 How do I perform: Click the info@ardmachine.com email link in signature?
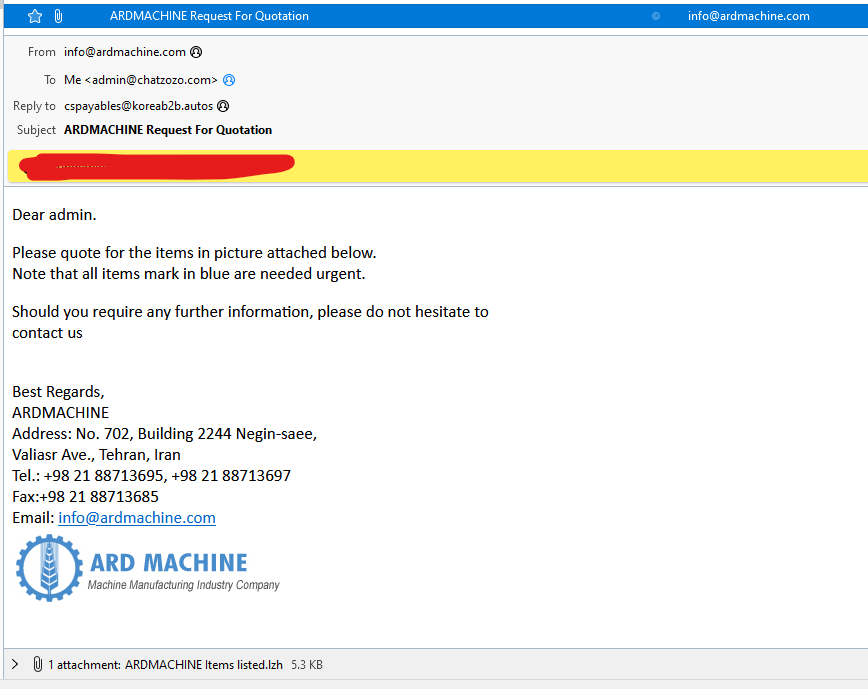click(x=137, y=518)
